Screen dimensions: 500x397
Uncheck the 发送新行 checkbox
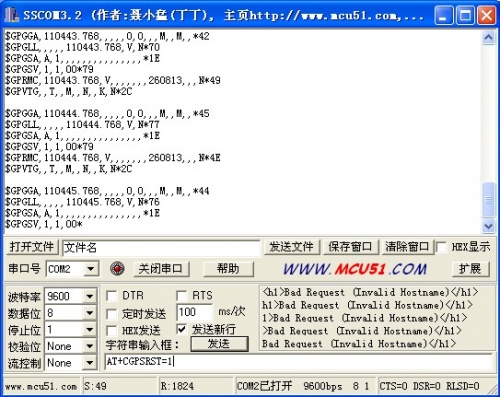coord(181,330)
